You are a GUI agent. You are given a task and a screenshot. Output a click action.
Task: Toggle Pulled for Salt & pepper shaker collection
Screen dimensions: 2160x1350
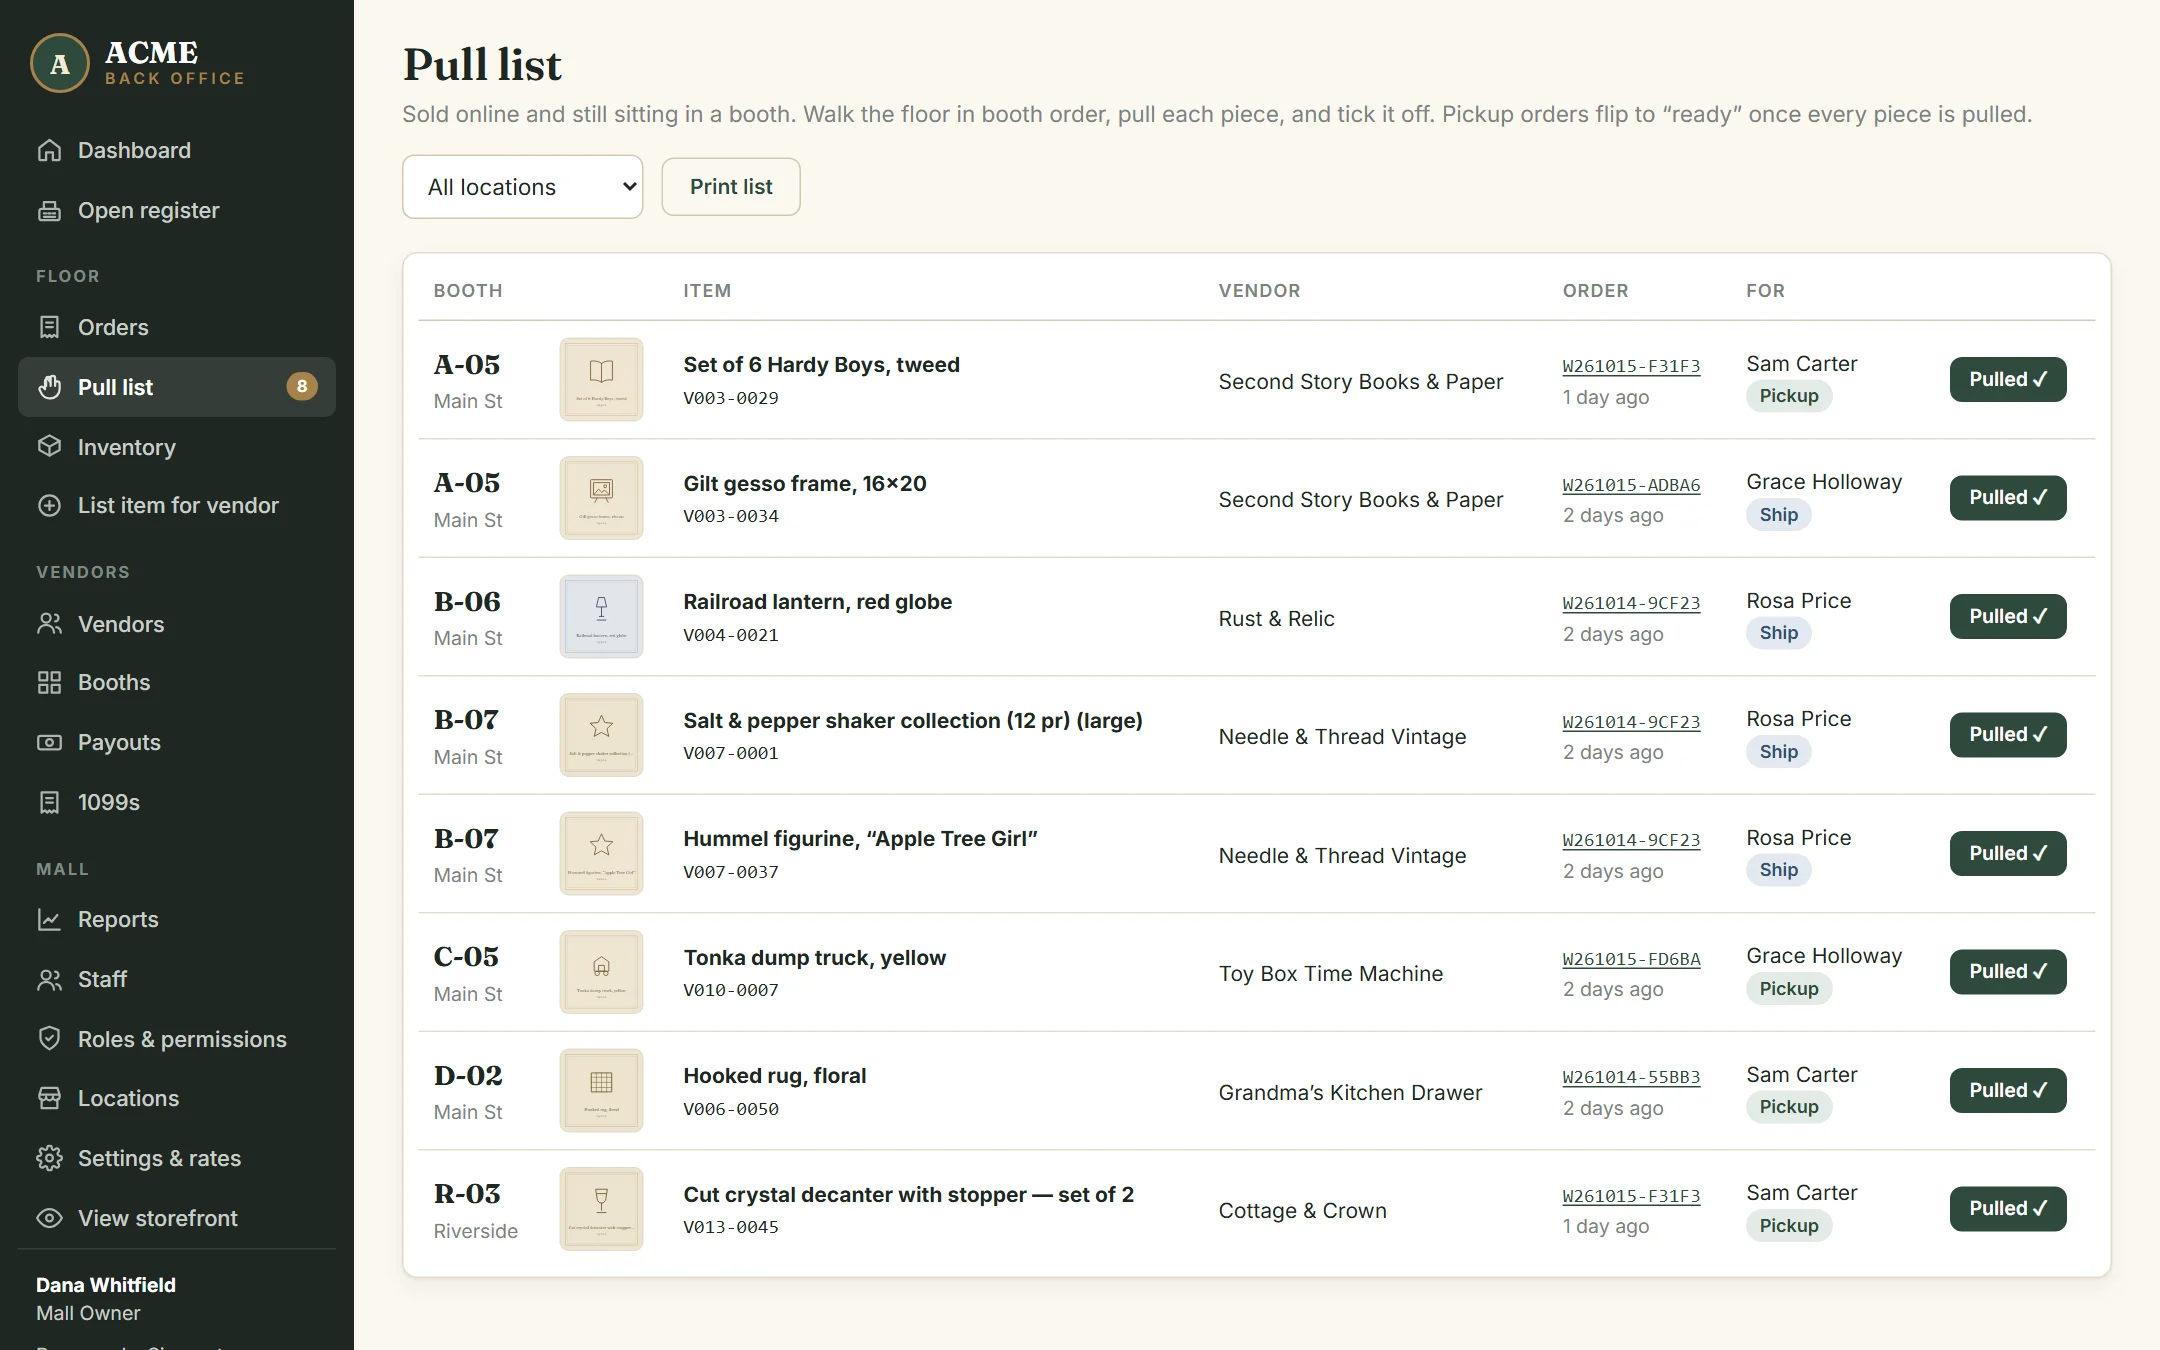[2008, 734]
